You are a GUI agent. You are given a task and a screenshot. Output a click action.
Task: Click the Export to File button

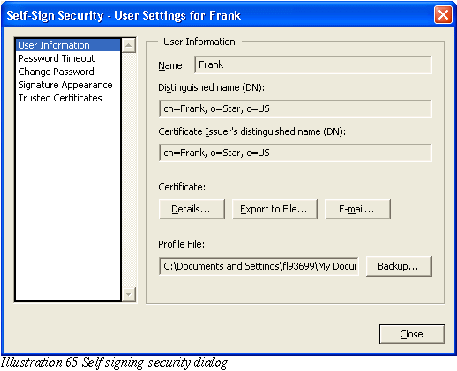pos(275,209)
